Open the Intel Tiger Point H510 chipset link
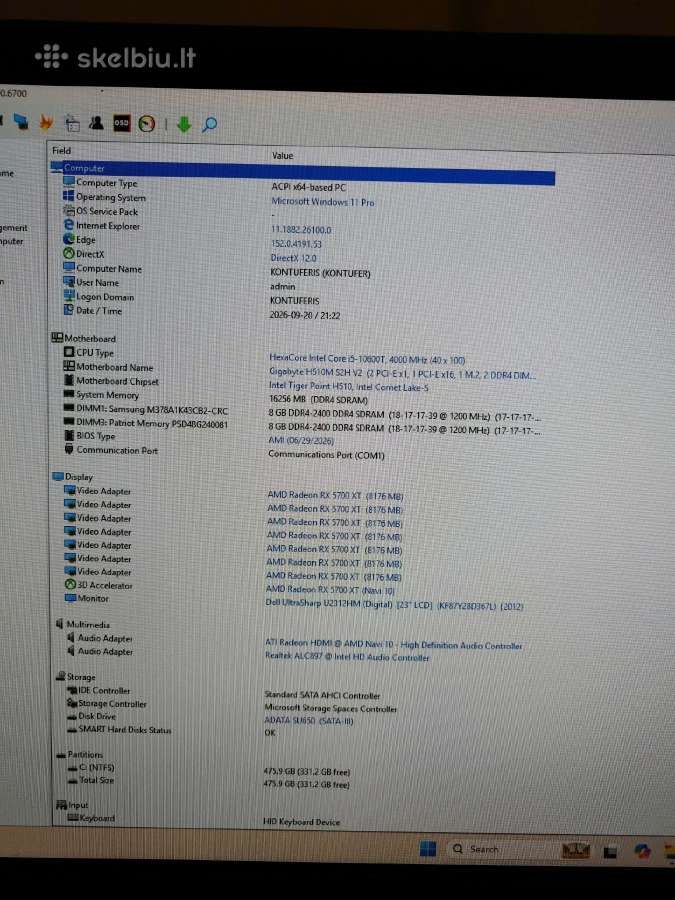The width and height of the screenshot is (675, 900). 348,387
